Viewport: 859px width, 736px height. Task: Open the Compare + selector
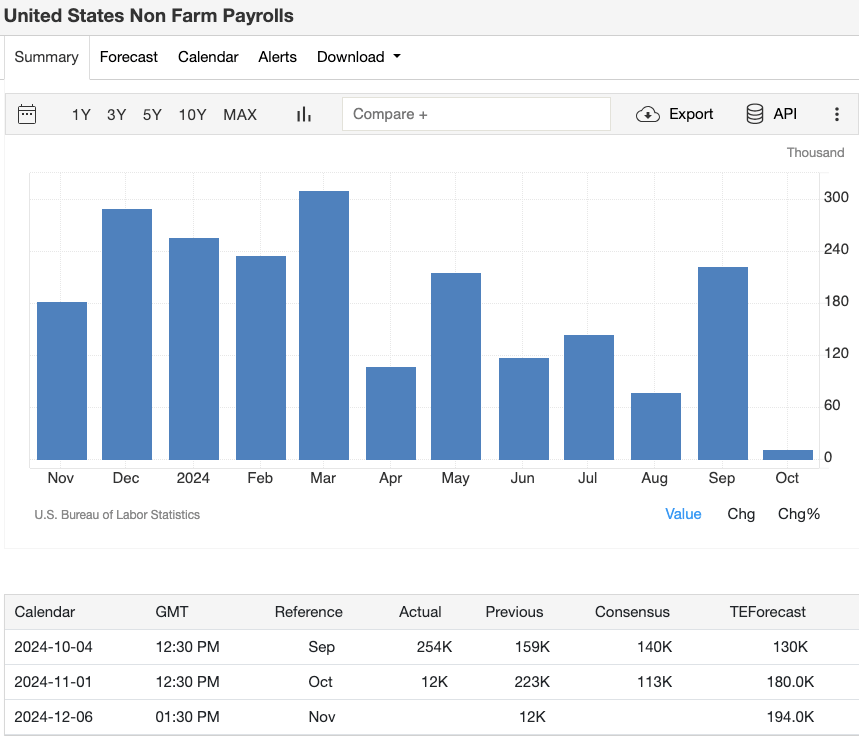pos(477,114)
